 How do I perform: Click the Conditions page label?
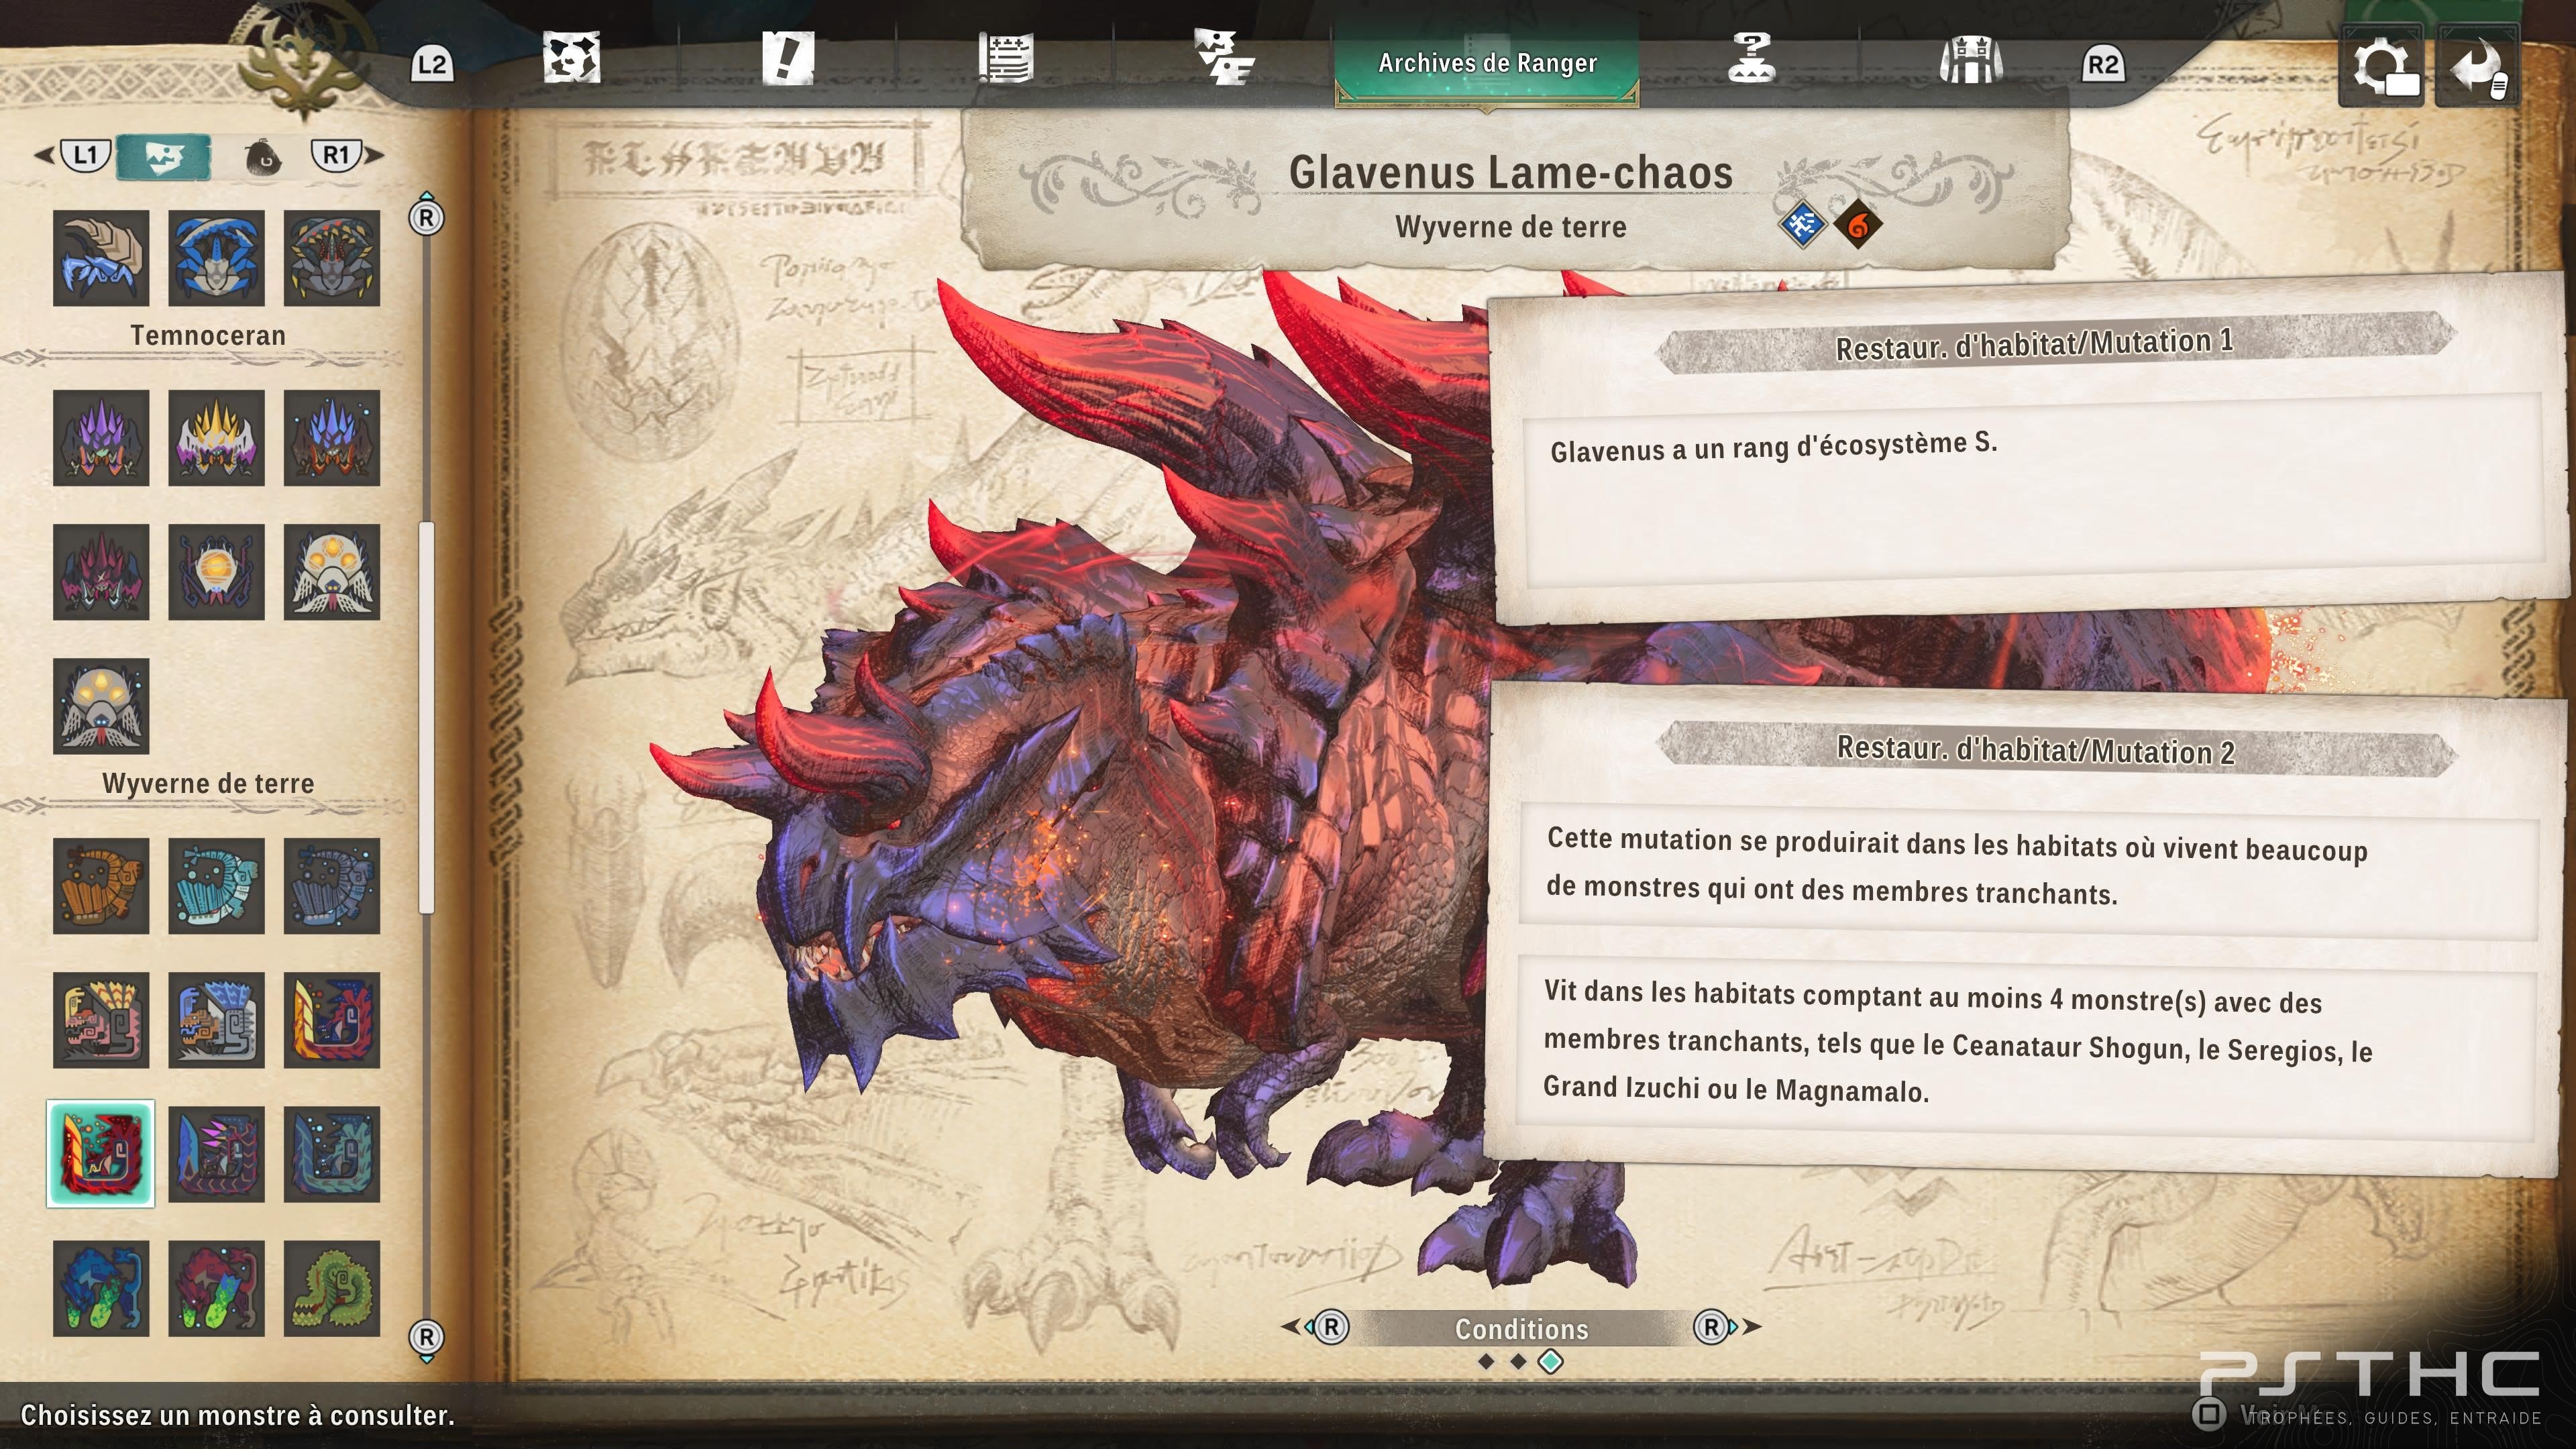tap(1521, 1329)
